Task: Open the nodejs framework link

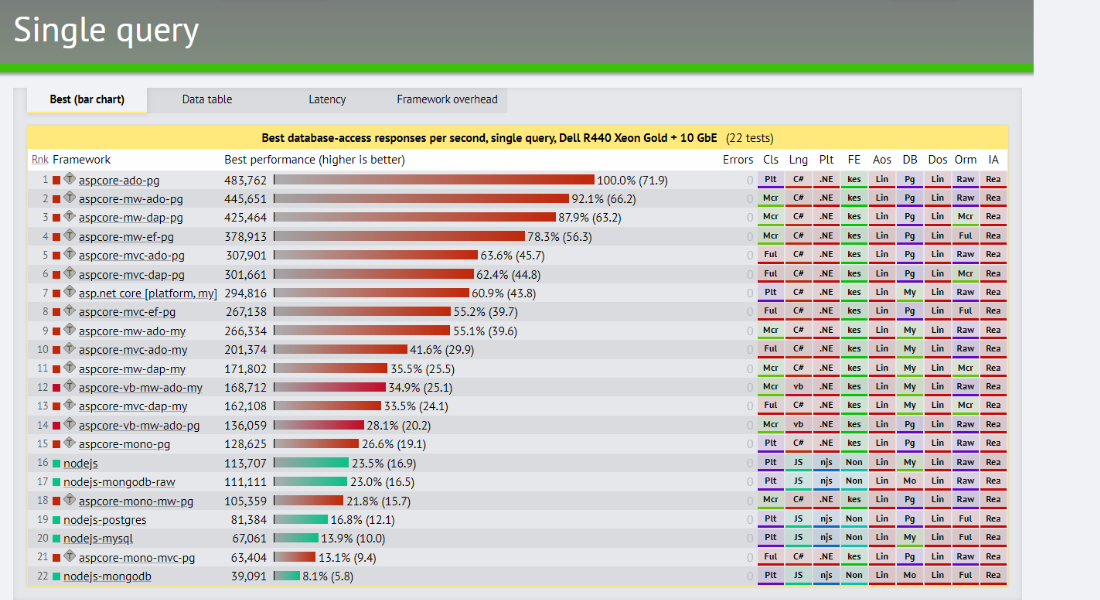Action: pos(81,463)
